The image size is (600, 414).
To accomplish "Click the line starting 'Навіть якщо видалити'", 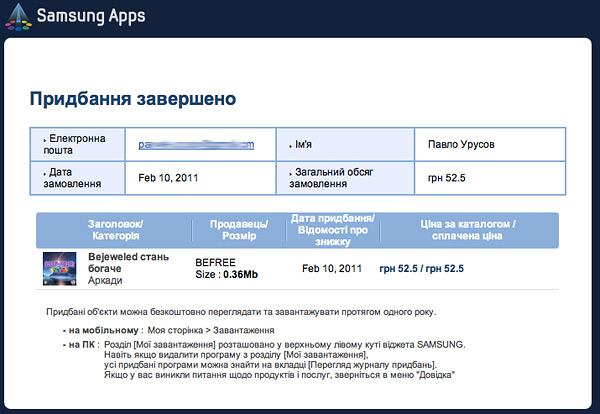I will coord(236,355).
